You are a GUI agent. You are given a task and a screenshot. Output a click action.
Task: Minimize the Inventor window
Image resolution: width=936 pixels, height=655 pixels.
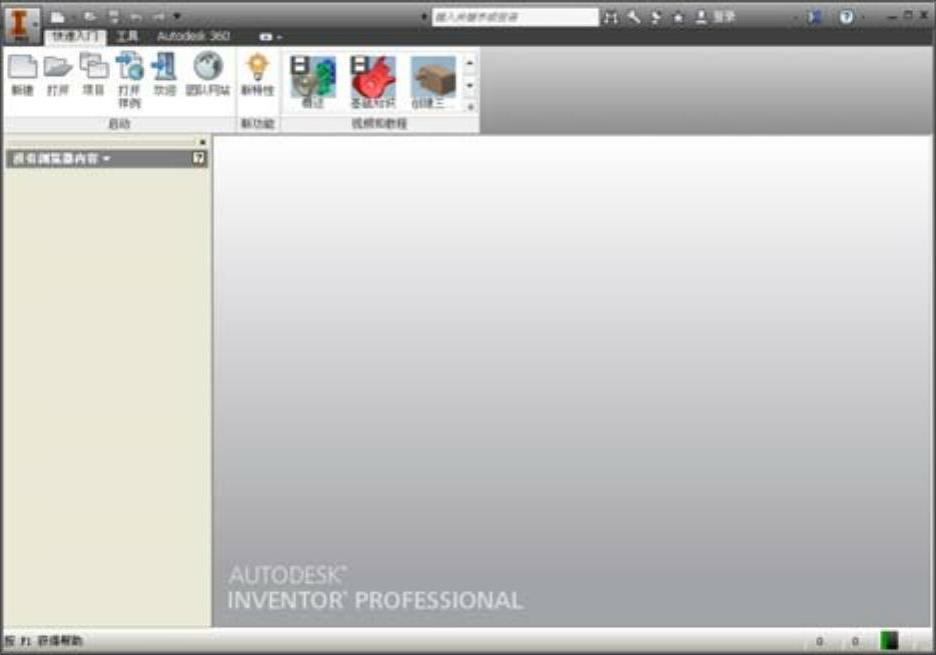pyautogui.click(x=892, y=16)
